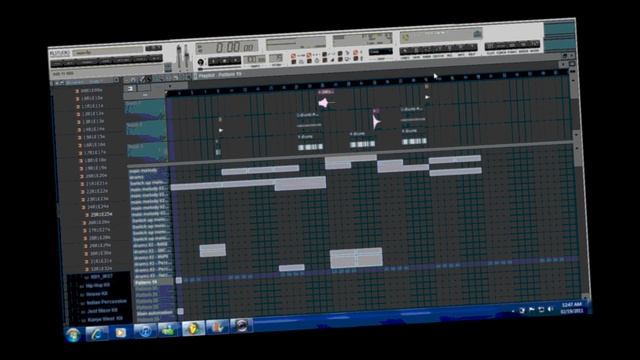Open the Action Center flag in system tray
The image size is (640, 360).
531,310
